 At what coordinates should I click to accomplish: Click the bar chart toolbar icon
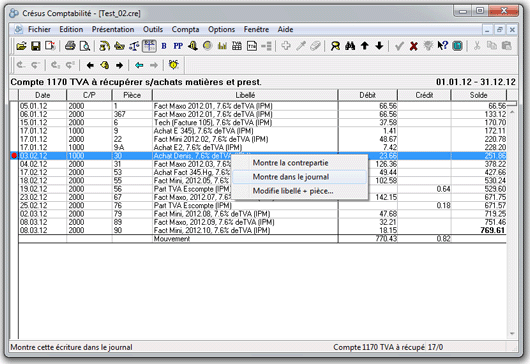[x=222, y=46]
